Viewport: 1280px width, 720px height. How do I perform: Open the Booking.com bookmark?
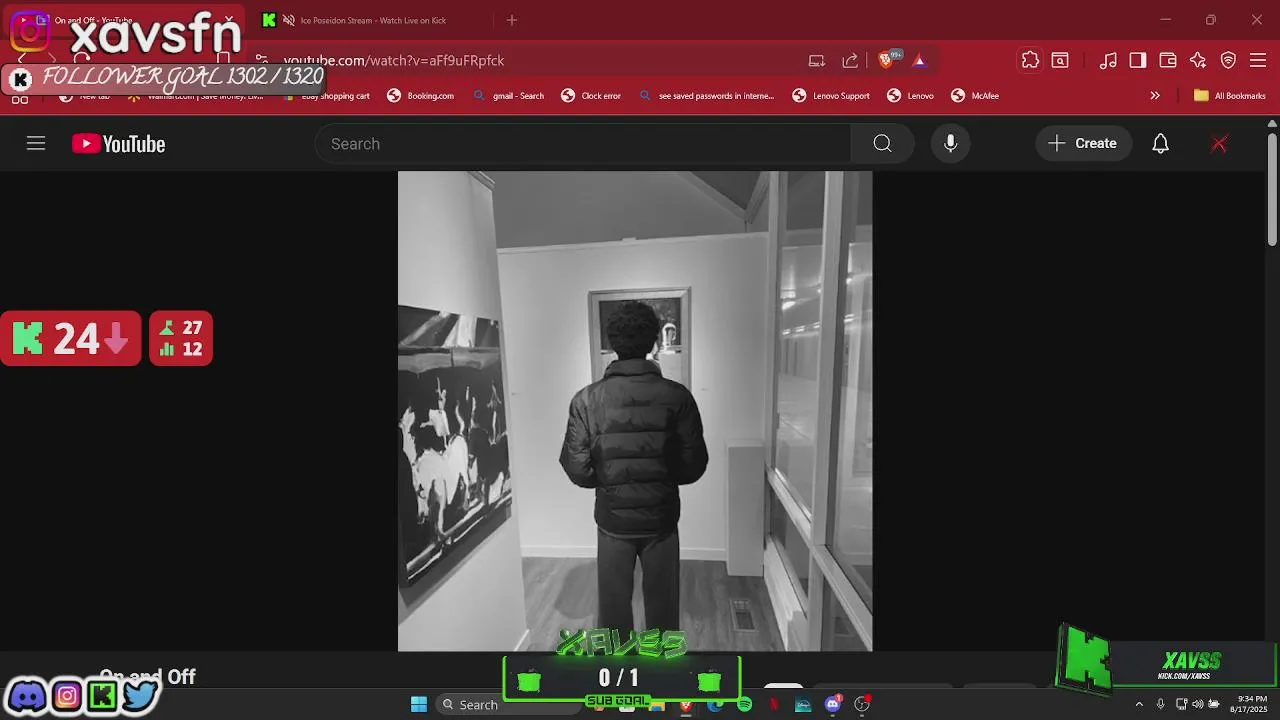420,96
